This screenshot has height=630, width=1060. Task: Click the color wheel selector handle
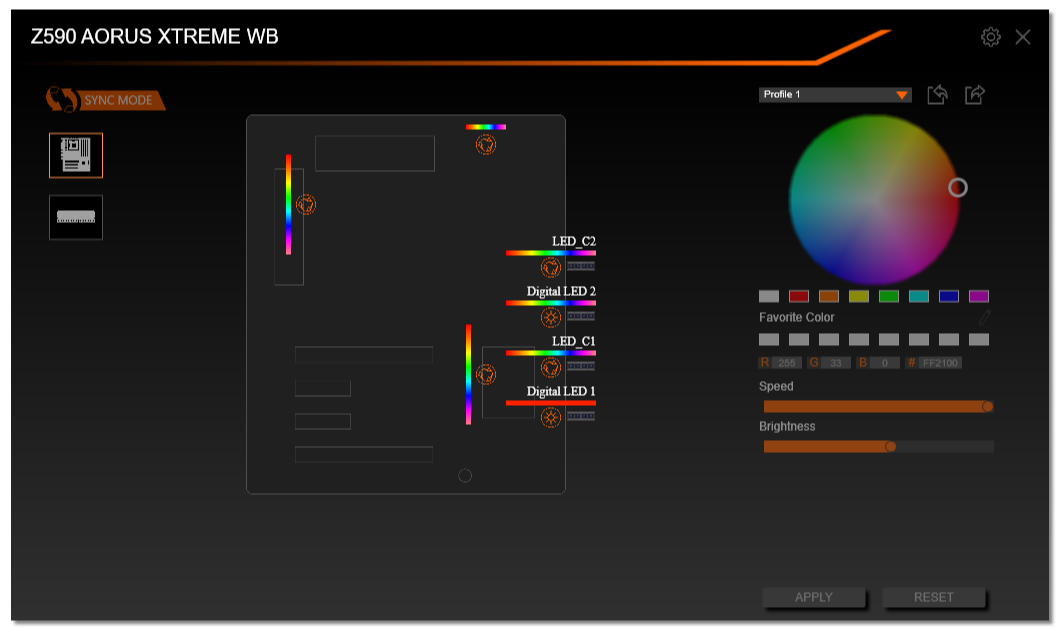[x=957, y=187]
